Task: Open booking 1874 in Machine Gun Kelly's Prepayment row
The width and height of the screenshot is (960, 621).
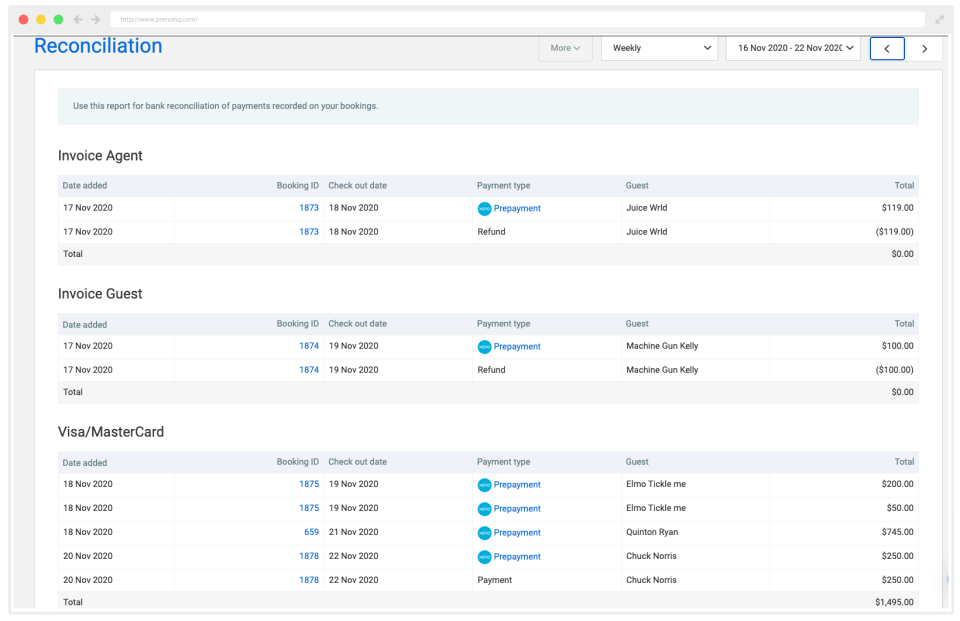Action: (x=309, y=346)
